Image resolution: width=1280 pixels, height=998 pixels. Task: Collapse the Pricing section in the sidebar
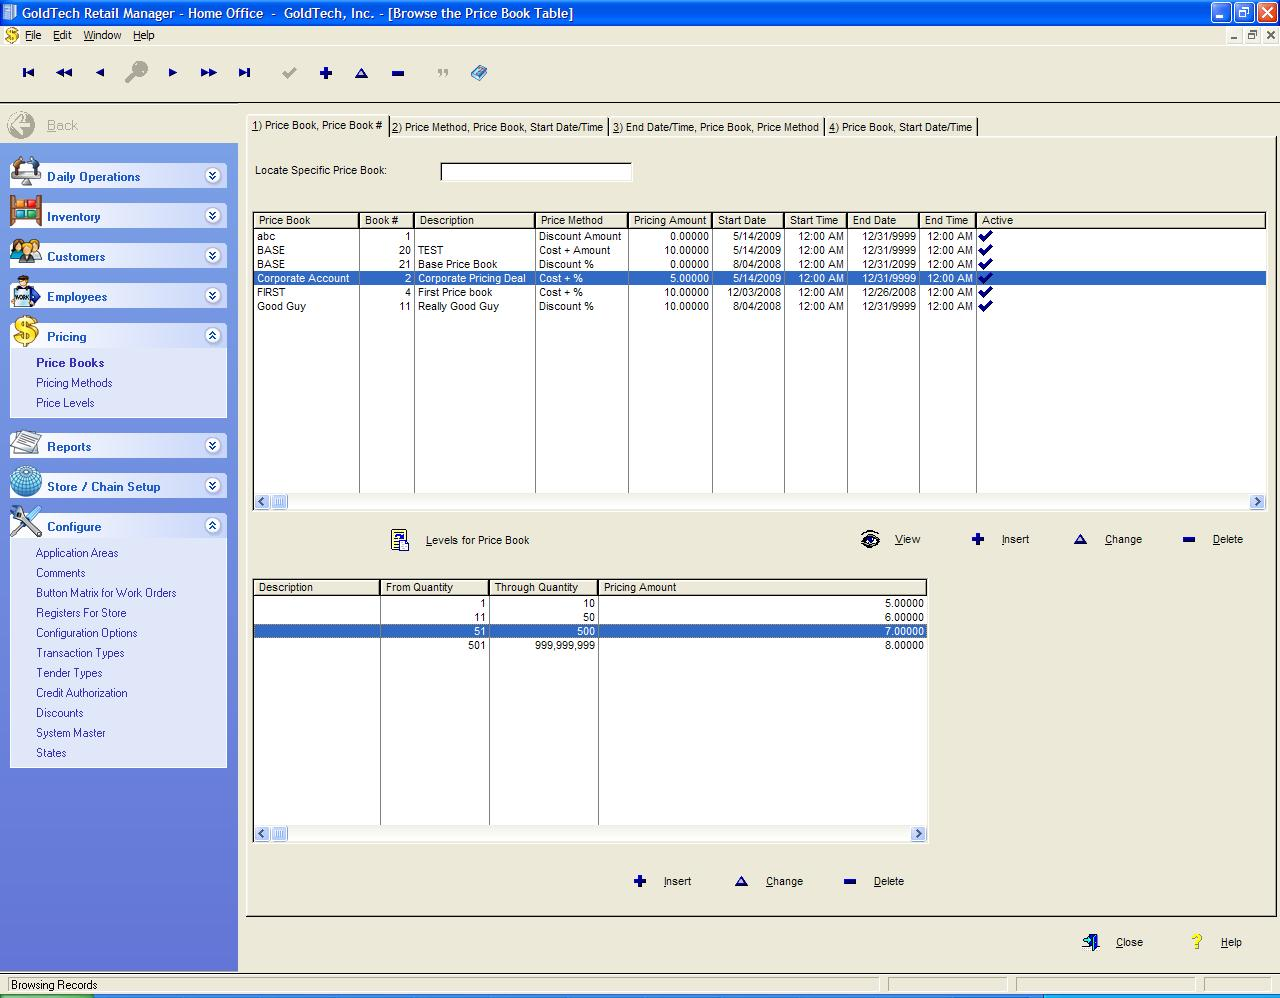coord(211,336)
